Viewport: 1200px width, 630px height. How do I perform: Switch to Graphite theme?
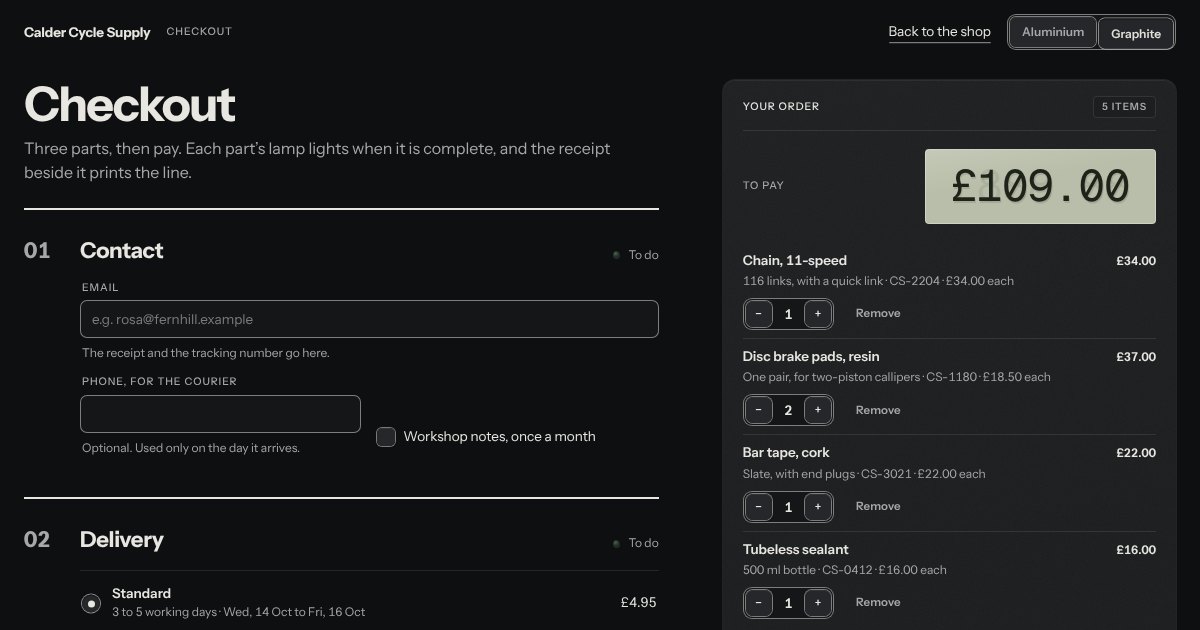click(1136, 33)
